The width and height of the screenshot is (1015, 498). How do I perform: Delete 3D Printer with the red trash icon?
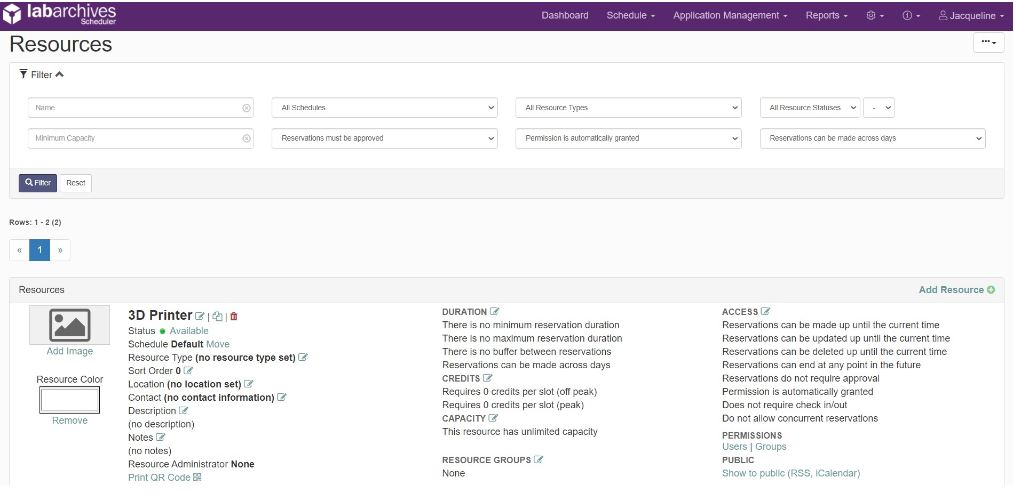[x=234, y=317]
